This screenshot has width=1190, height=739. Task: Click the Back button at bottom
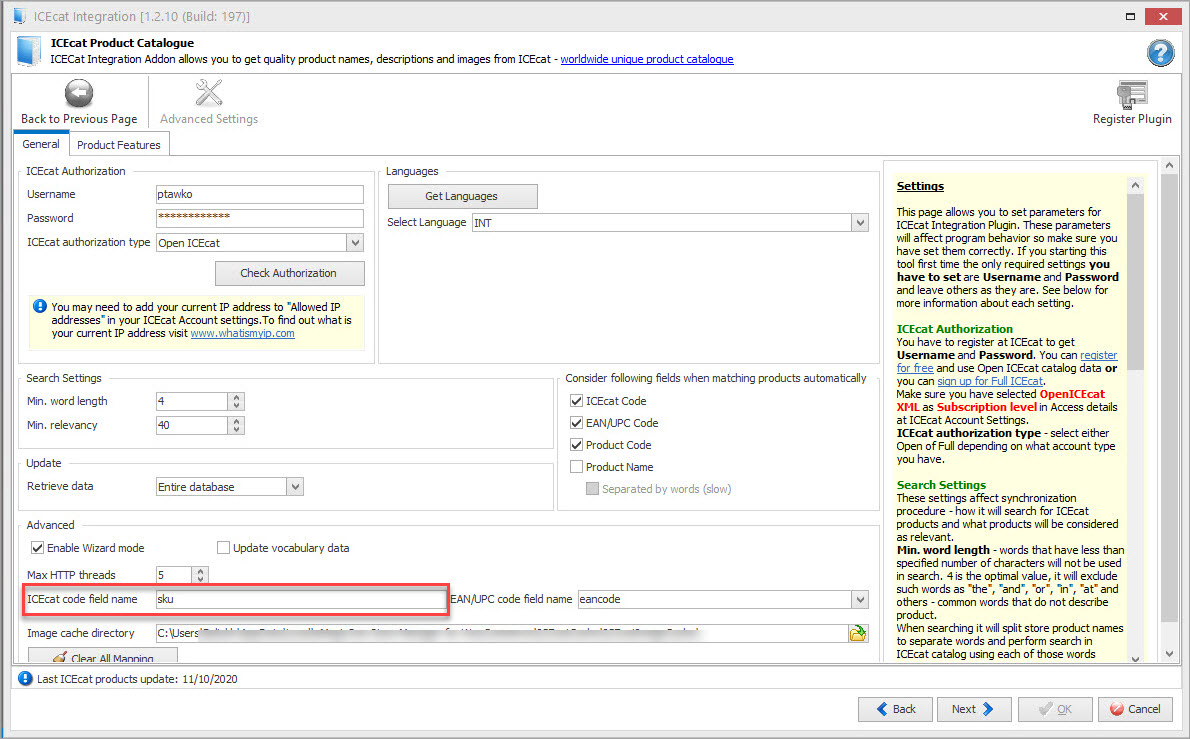coord(896,709)
